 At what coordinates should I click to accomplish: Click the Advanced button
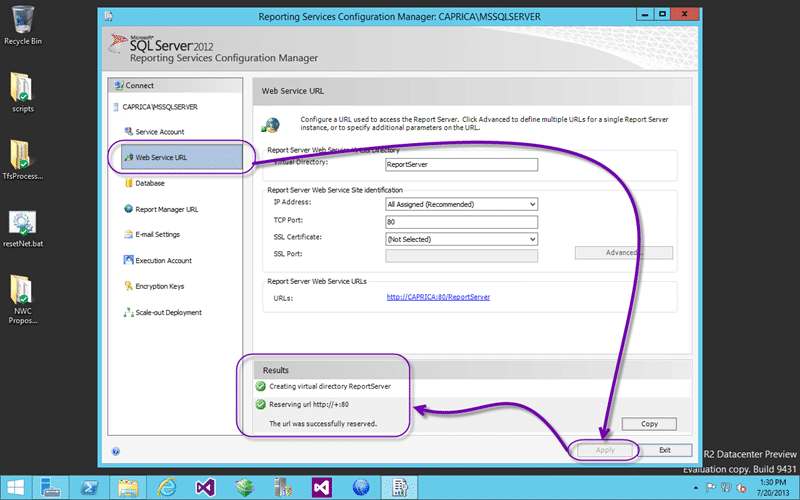point(623,253)
